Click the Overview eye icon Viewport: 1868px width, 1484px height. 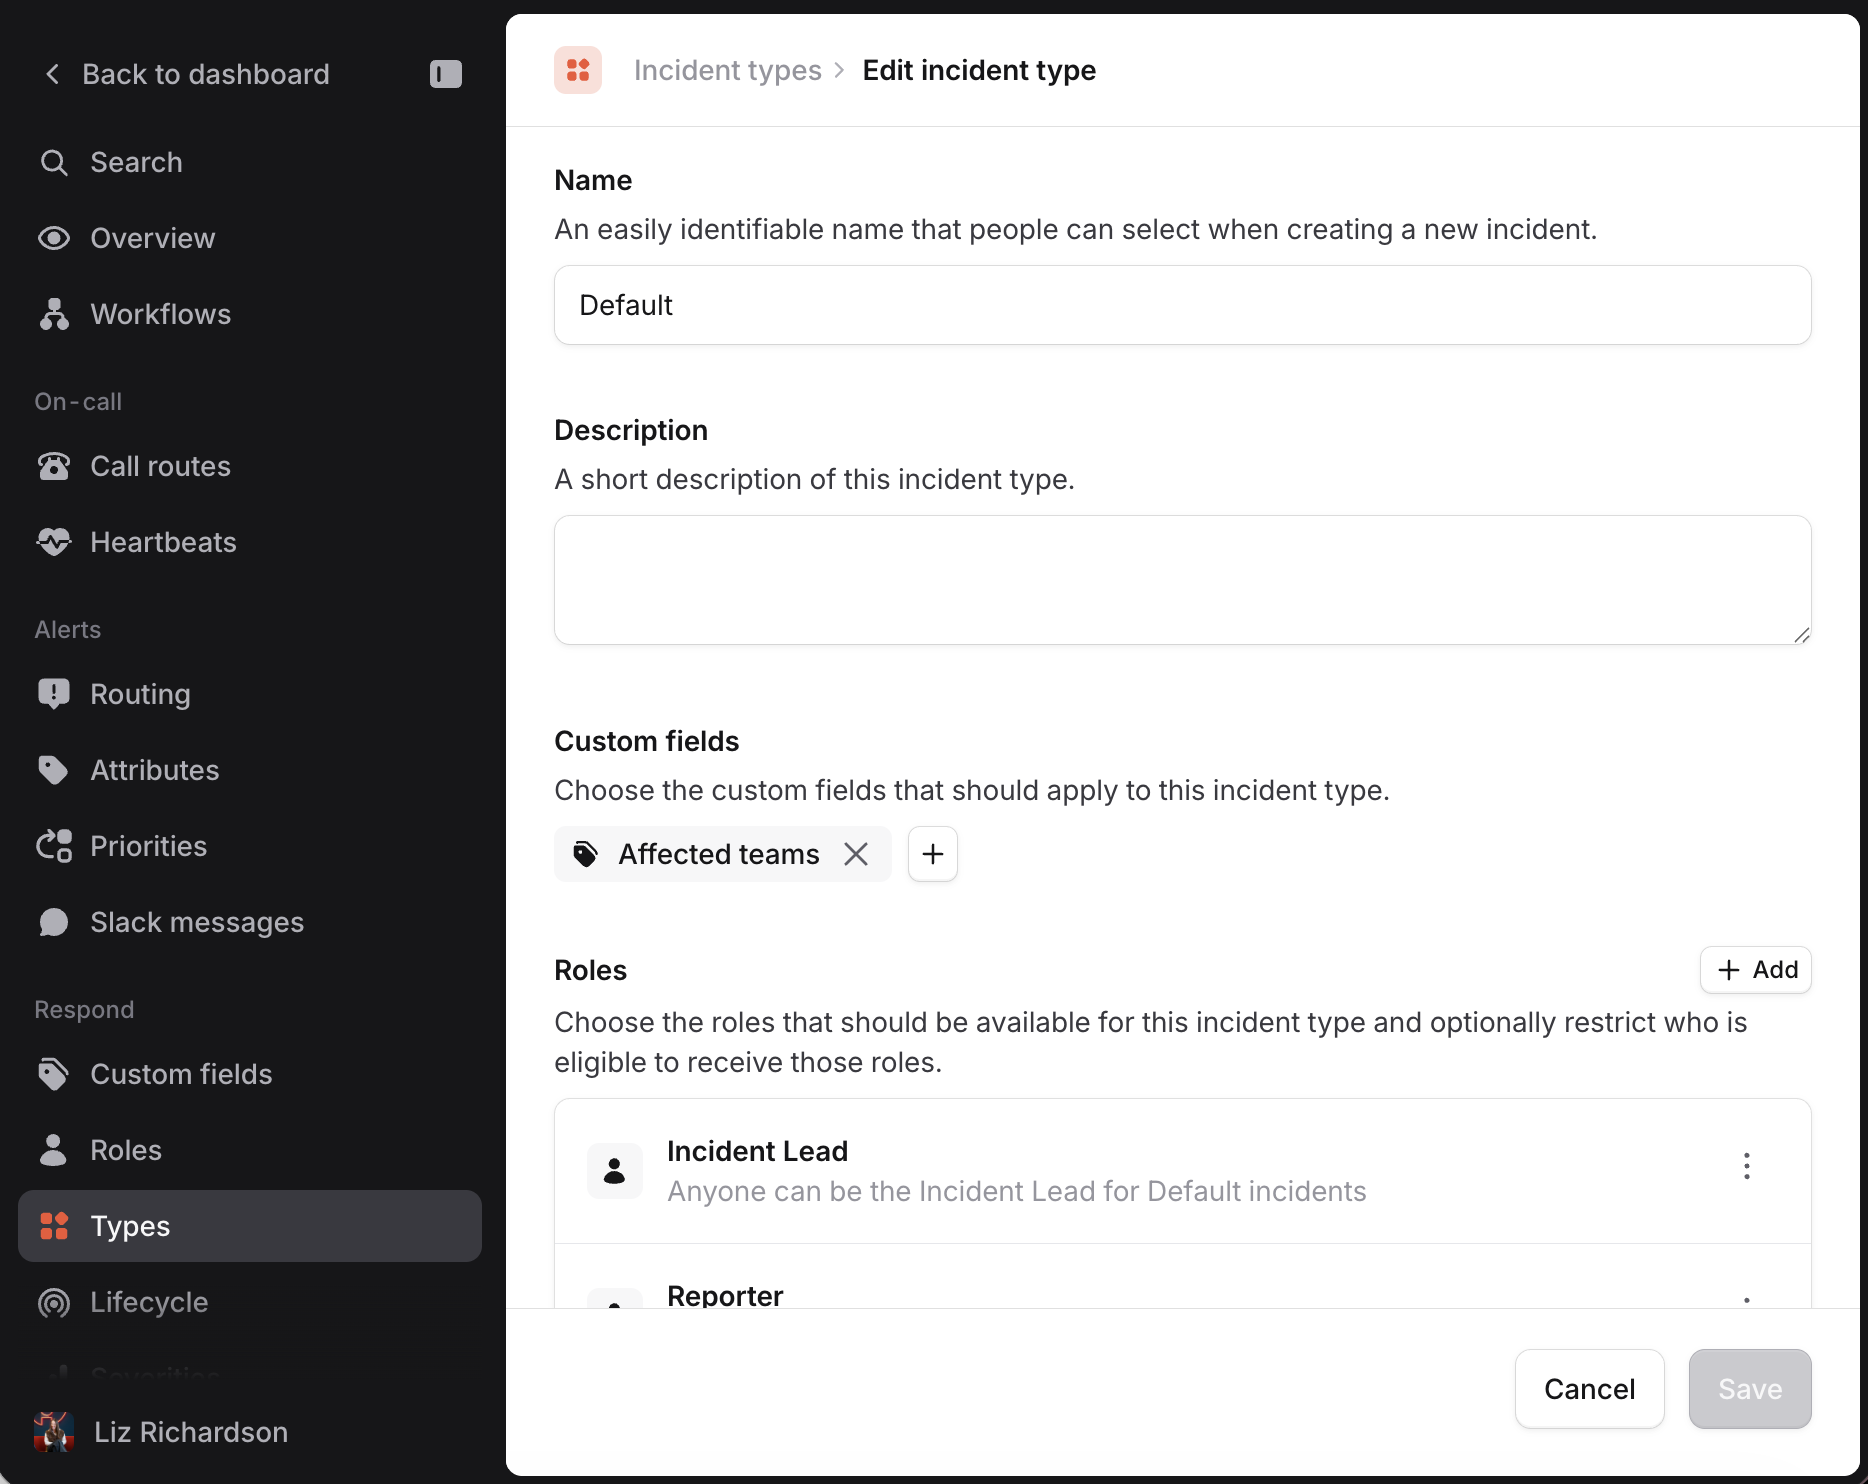tap(54, 238)
